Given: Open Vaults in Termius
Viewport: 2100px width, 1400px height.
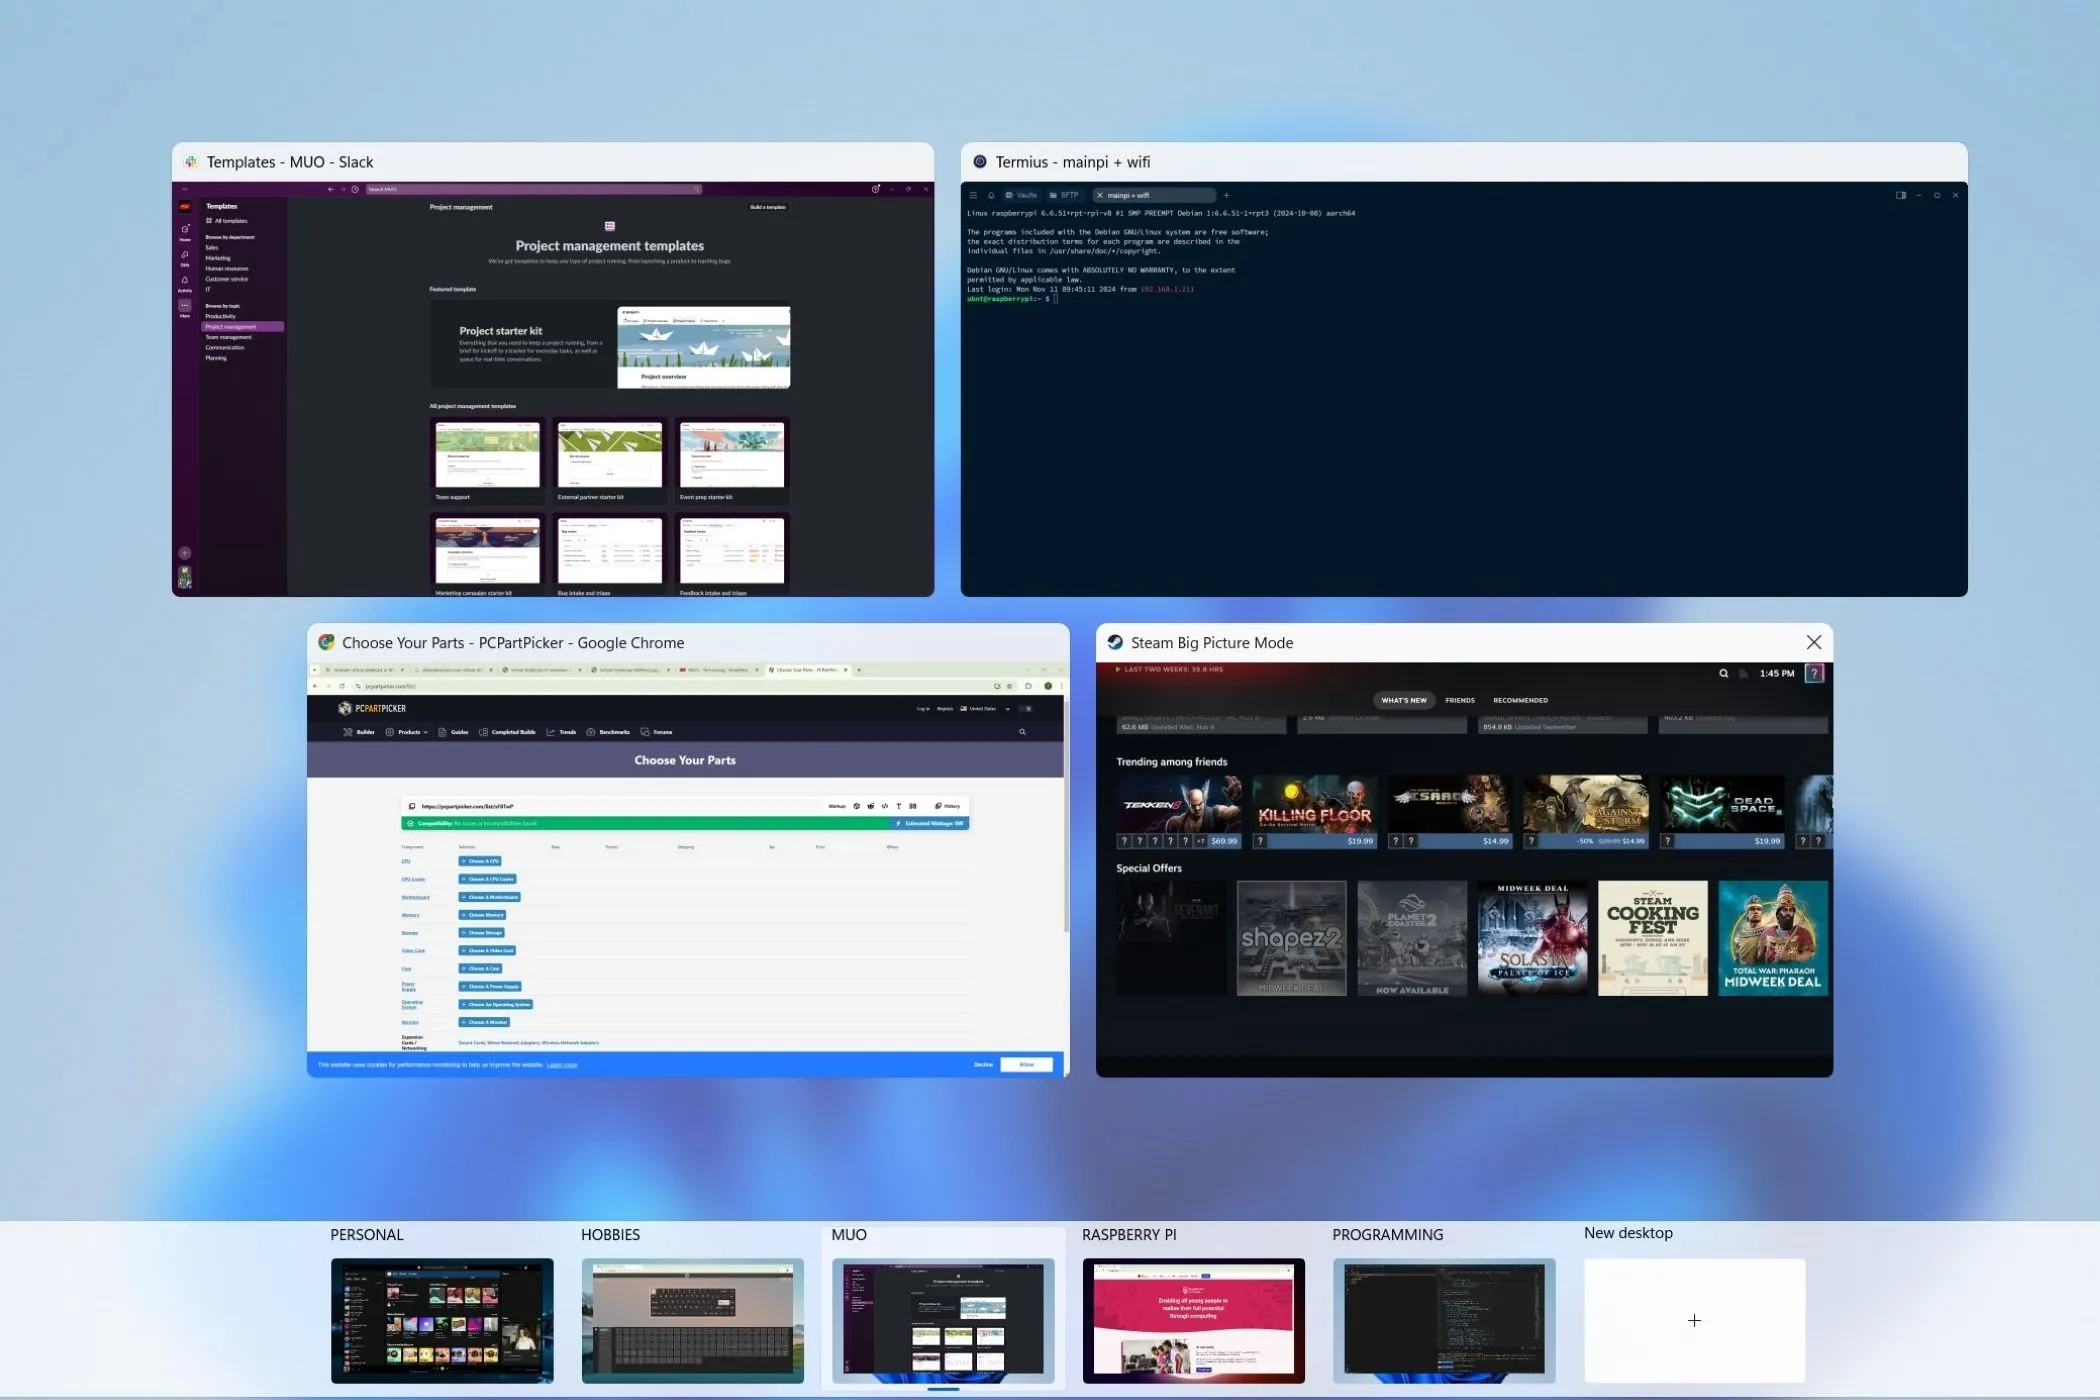Looking at the screenshot, I should tap(1021, 195).
